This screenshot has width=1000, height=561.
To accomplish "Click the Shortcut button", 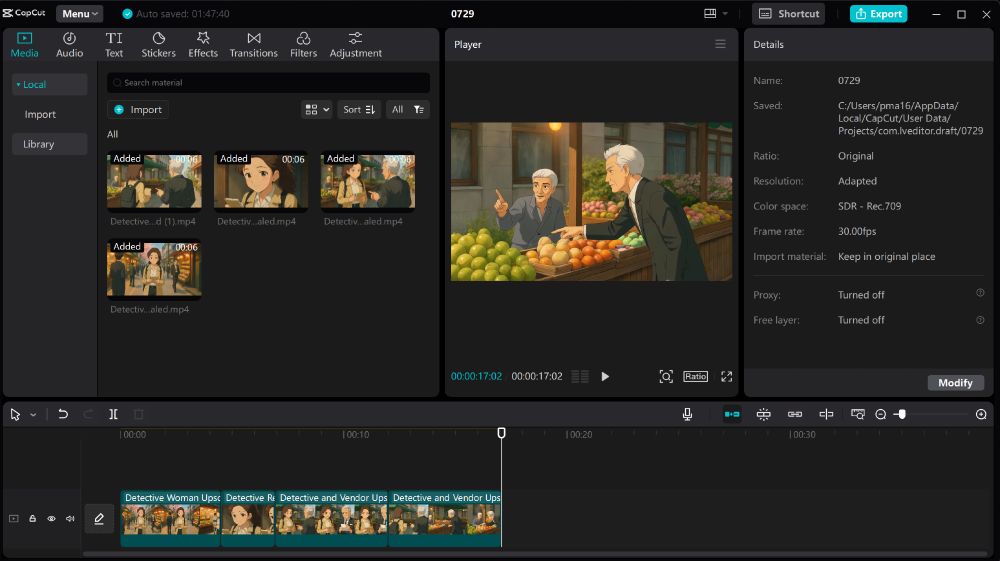I will click(x=788, y=13).
